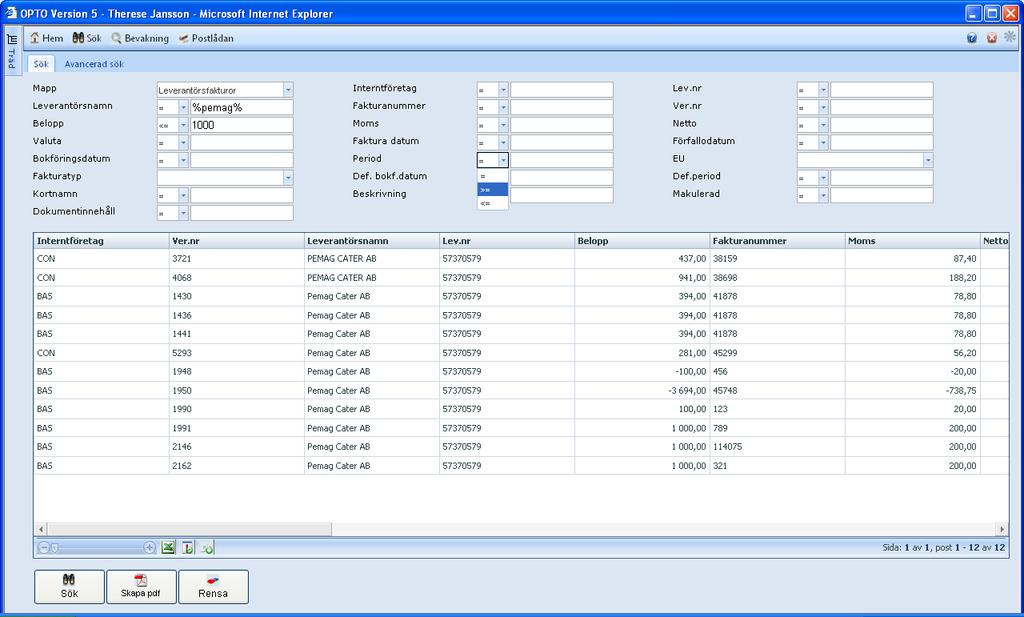Viewport: 1024px width, 617px height.
Task: Open Postlådan in the top toolbar
Action: coord(206,38)
